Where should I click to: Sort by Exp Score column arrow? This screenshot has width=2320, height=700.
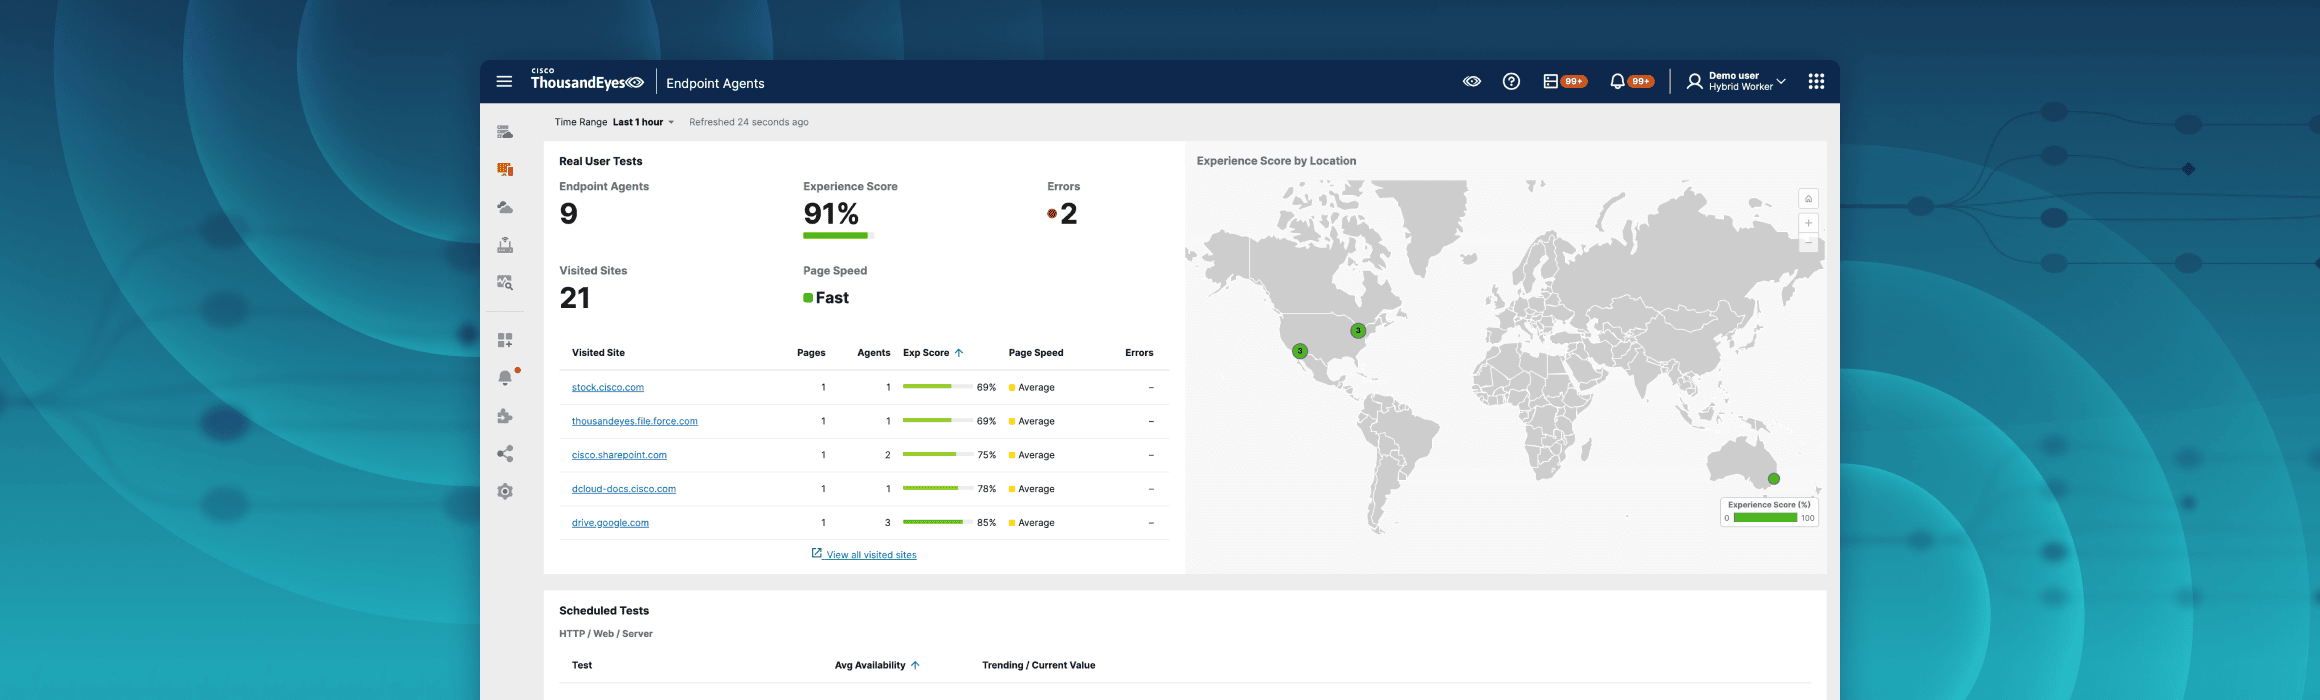(959, 353)
